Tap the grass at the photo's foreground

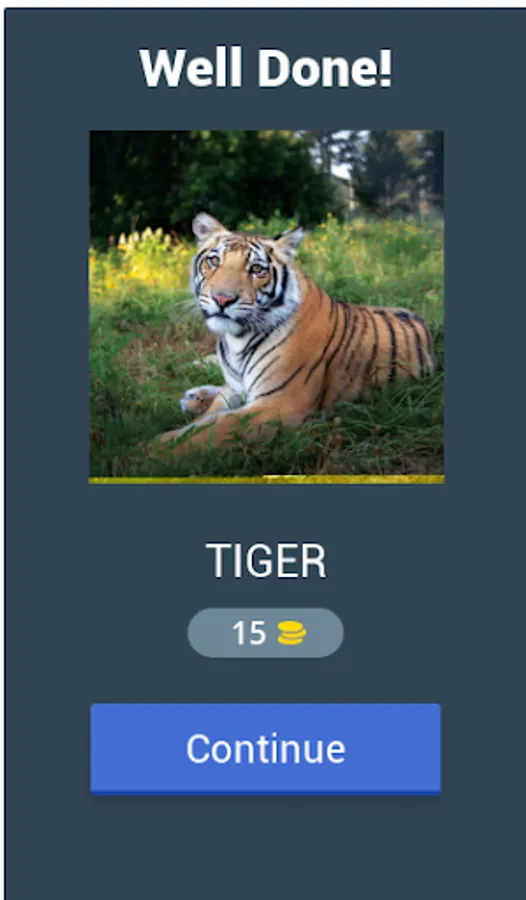click(x=266, y=453)
